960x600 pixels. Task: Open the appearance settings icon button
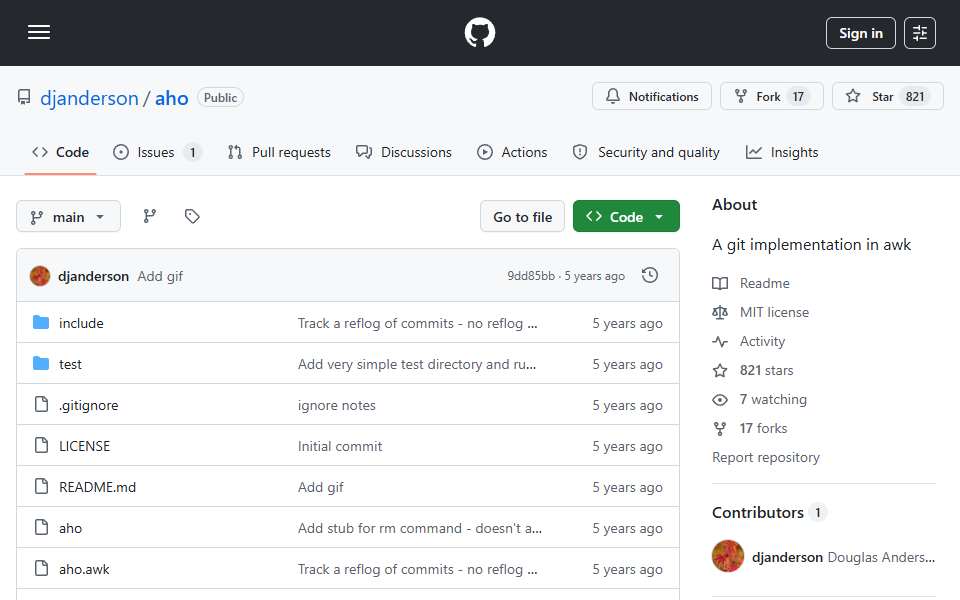point(920,33)
